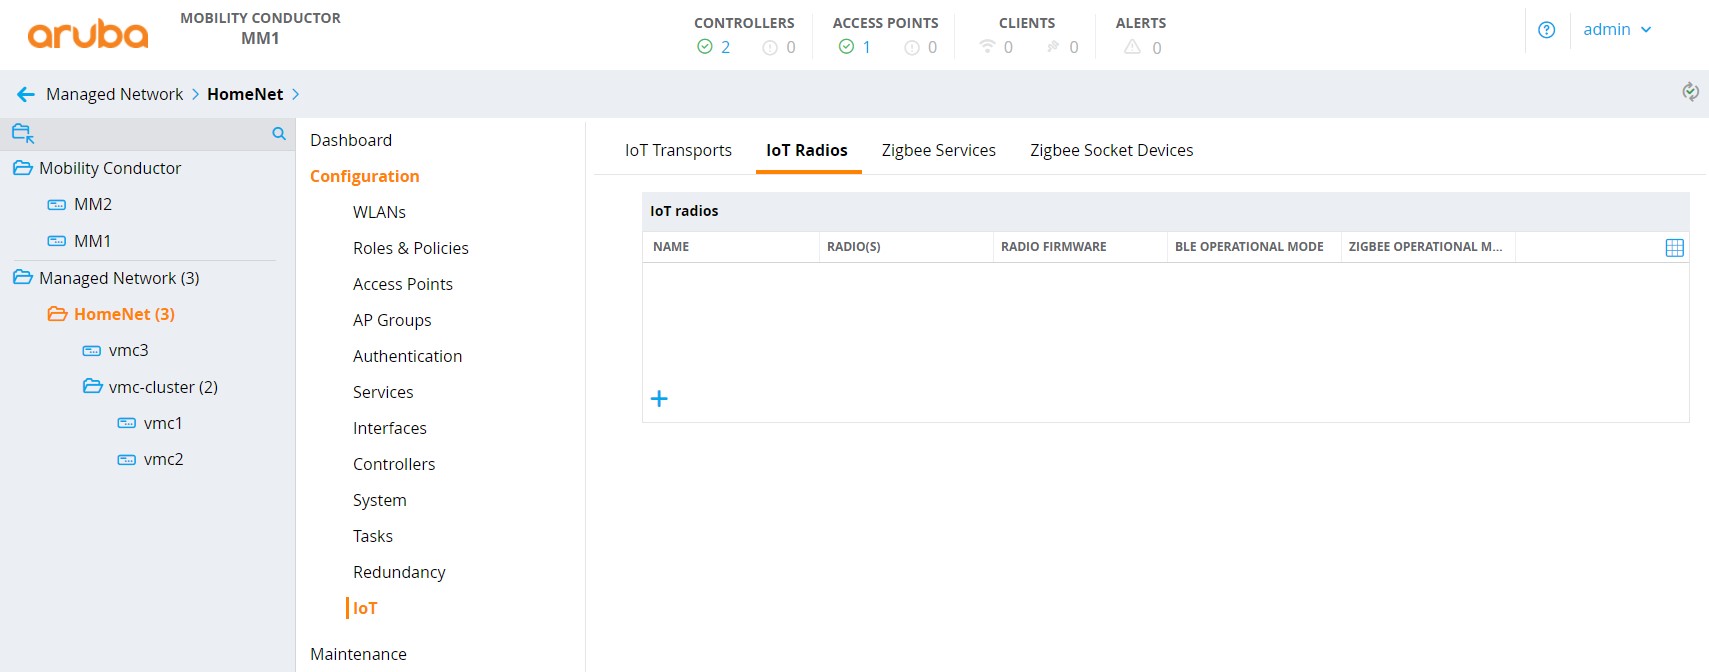Viewport: 1709px width, 672px height.
Task: Click CLIENTS header label
Action: pyautogui.click(x=1027, y=23)
